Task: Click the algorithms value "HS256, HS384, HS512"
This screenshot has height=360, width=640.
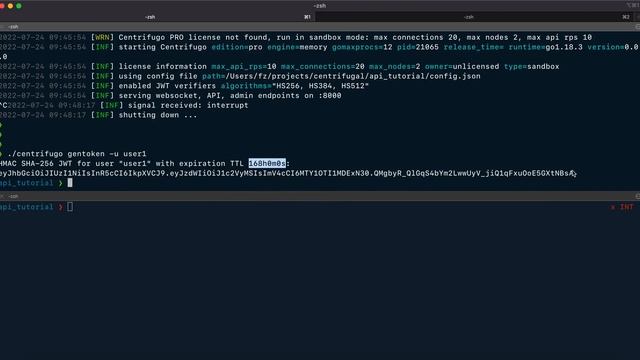Action: [x=320, y=86]
